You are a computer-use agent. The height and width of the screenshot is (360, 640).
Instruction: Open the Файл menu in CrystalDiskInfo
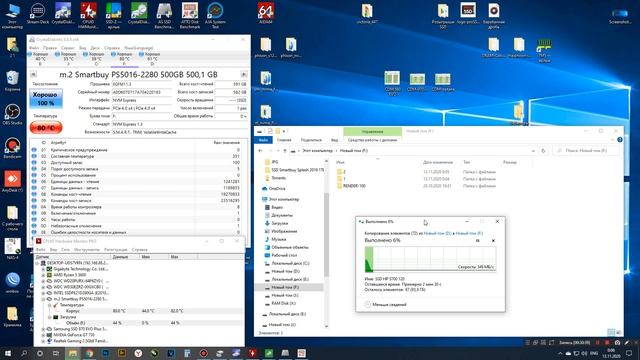[34, 48]
